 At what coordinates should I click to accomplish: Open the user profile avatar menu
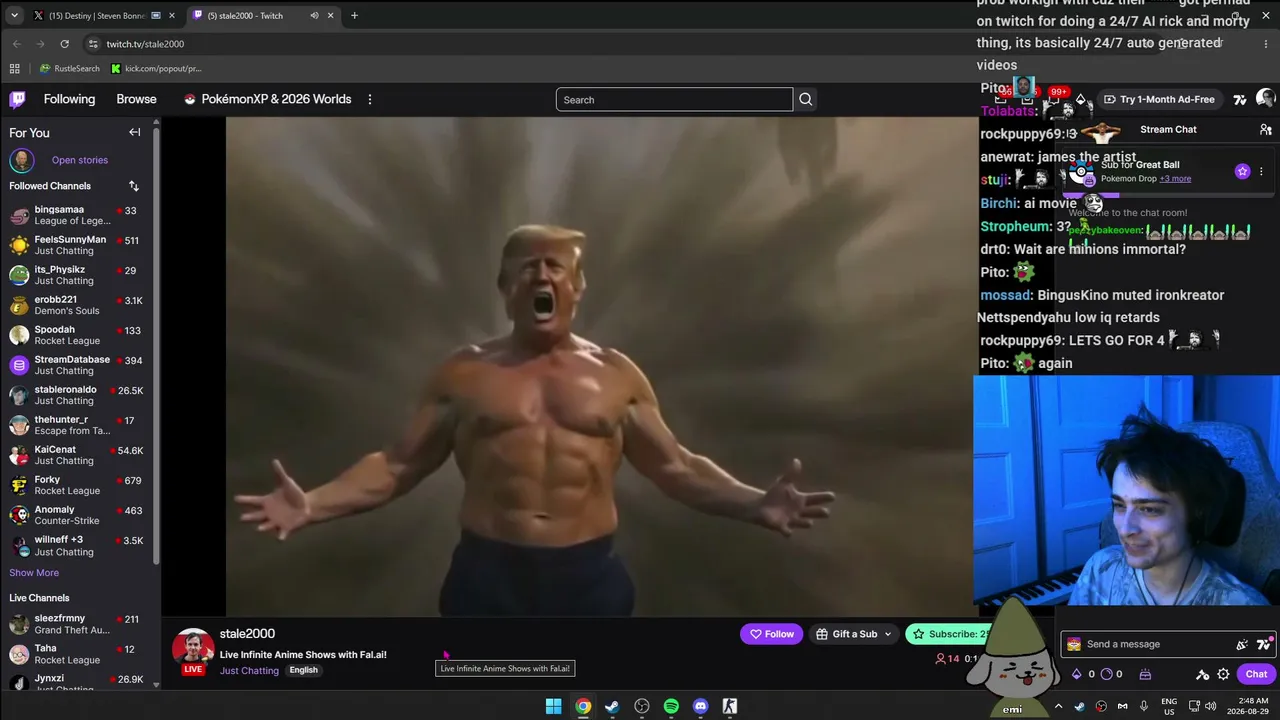pyautogui.click(x=1266, y=98)
